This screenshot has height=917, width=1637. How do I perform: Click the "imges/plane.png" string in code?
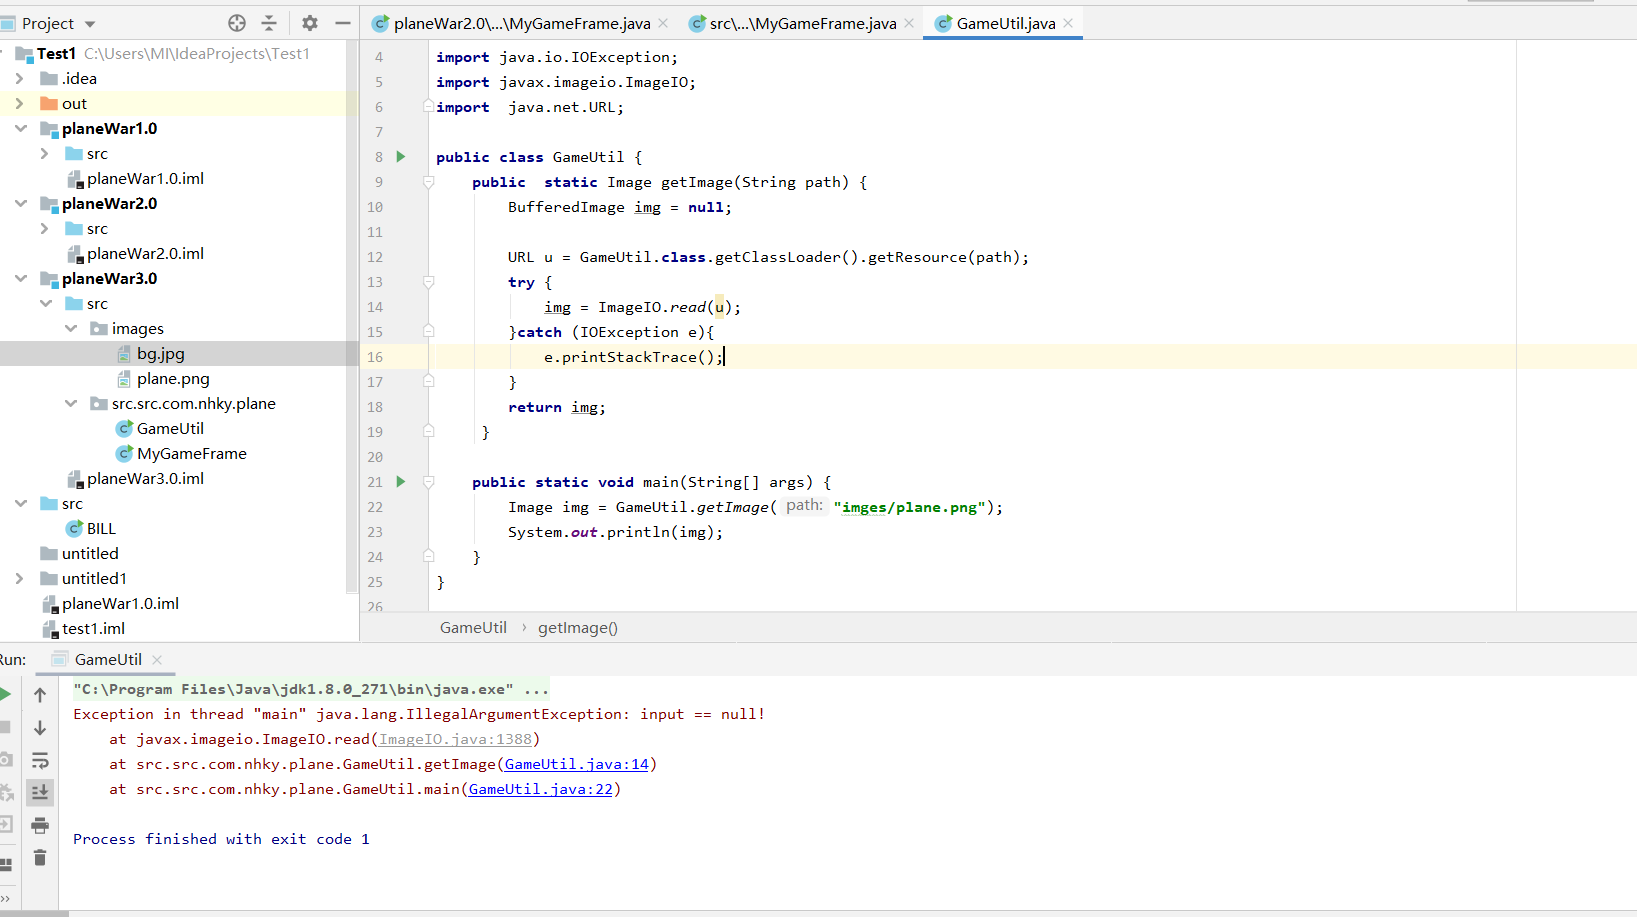[x=910, y=507]
